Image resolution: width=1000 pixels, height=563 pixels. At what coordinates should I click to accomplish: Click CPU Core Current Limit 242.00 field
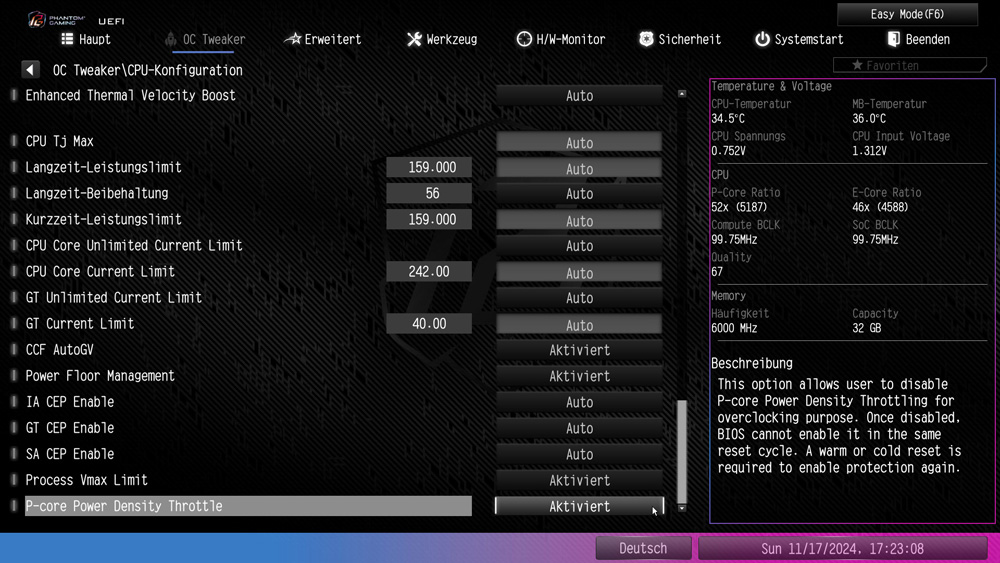pyautogui.click(x=429, y=272)
